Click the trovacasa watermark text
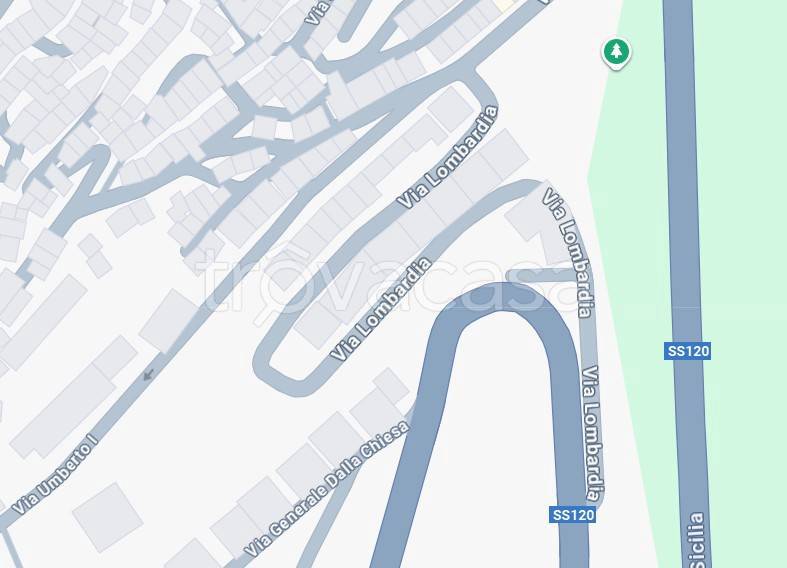 point(391,283)
